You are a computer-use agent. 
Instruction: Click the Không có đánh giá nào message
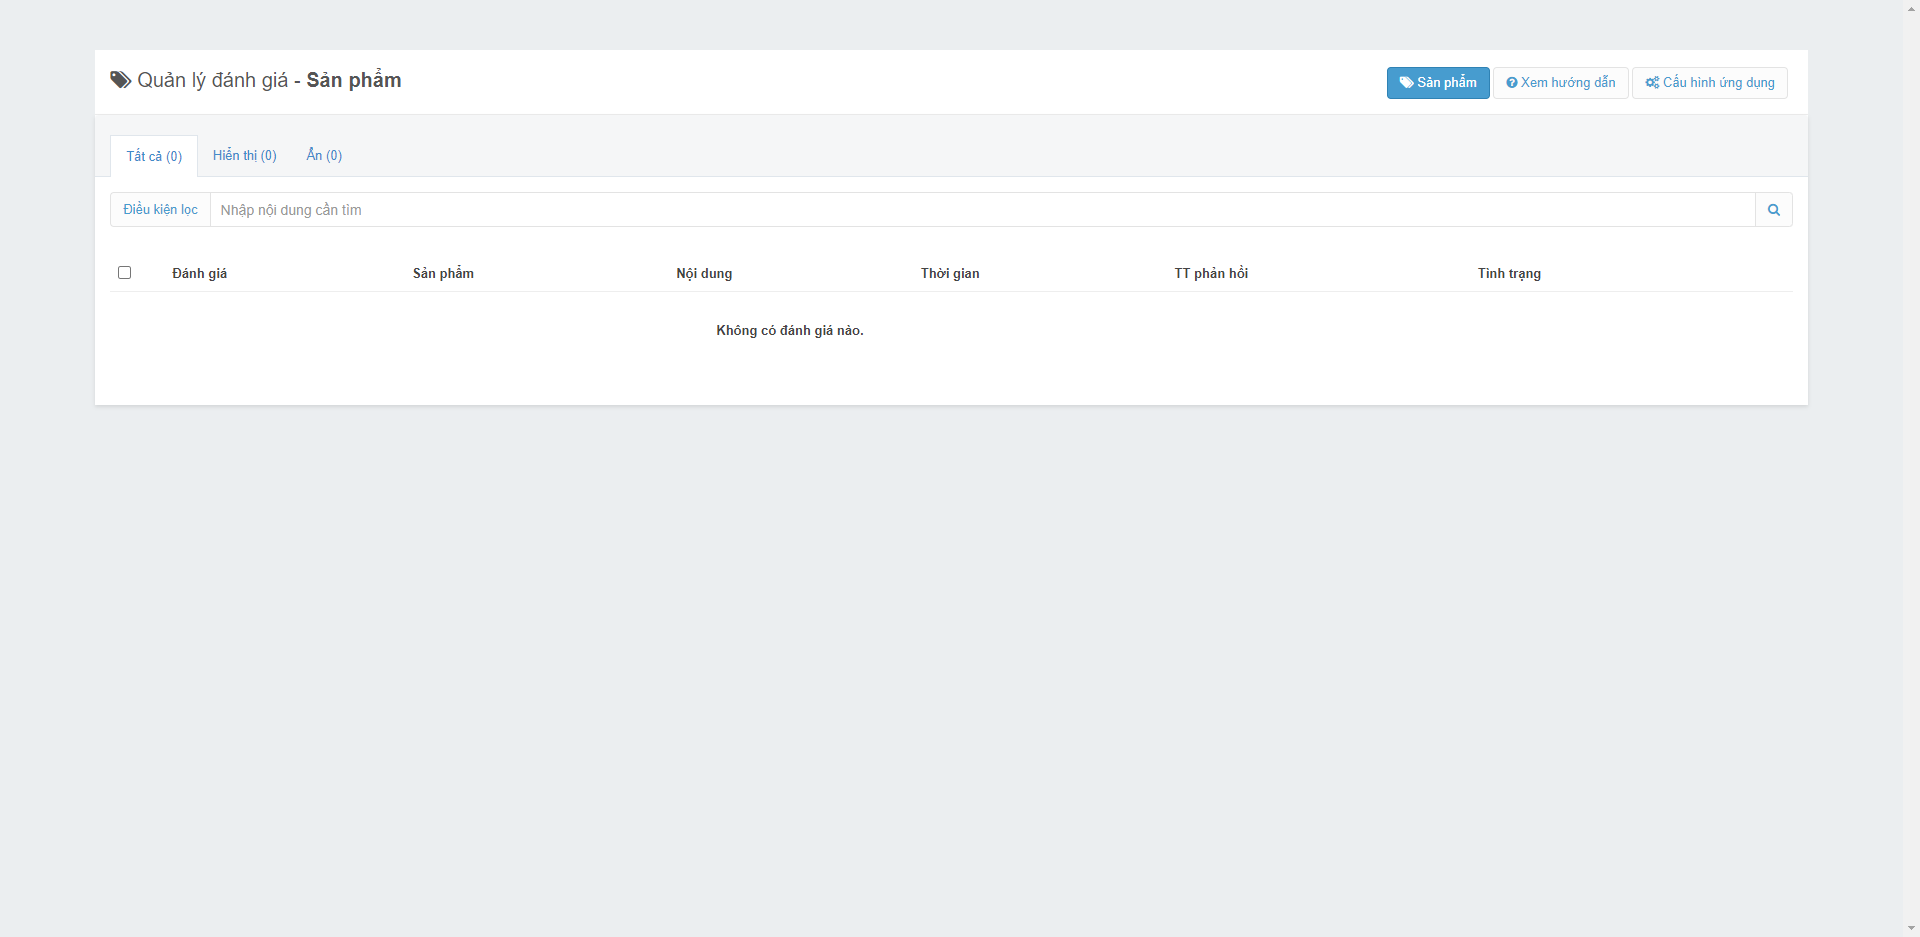tap(789, 331)
